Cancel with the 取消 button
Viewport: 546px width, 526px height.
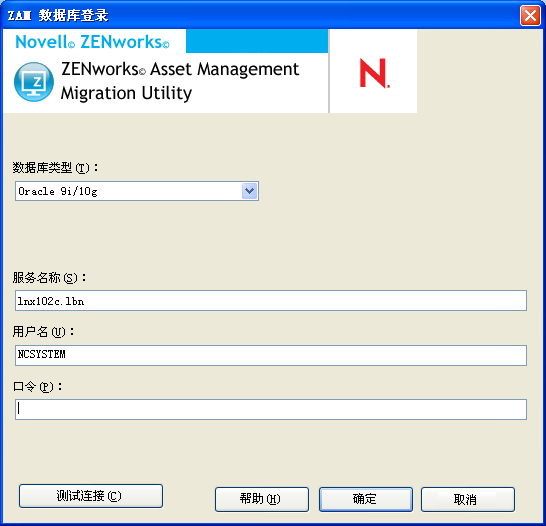pos(468,499)
